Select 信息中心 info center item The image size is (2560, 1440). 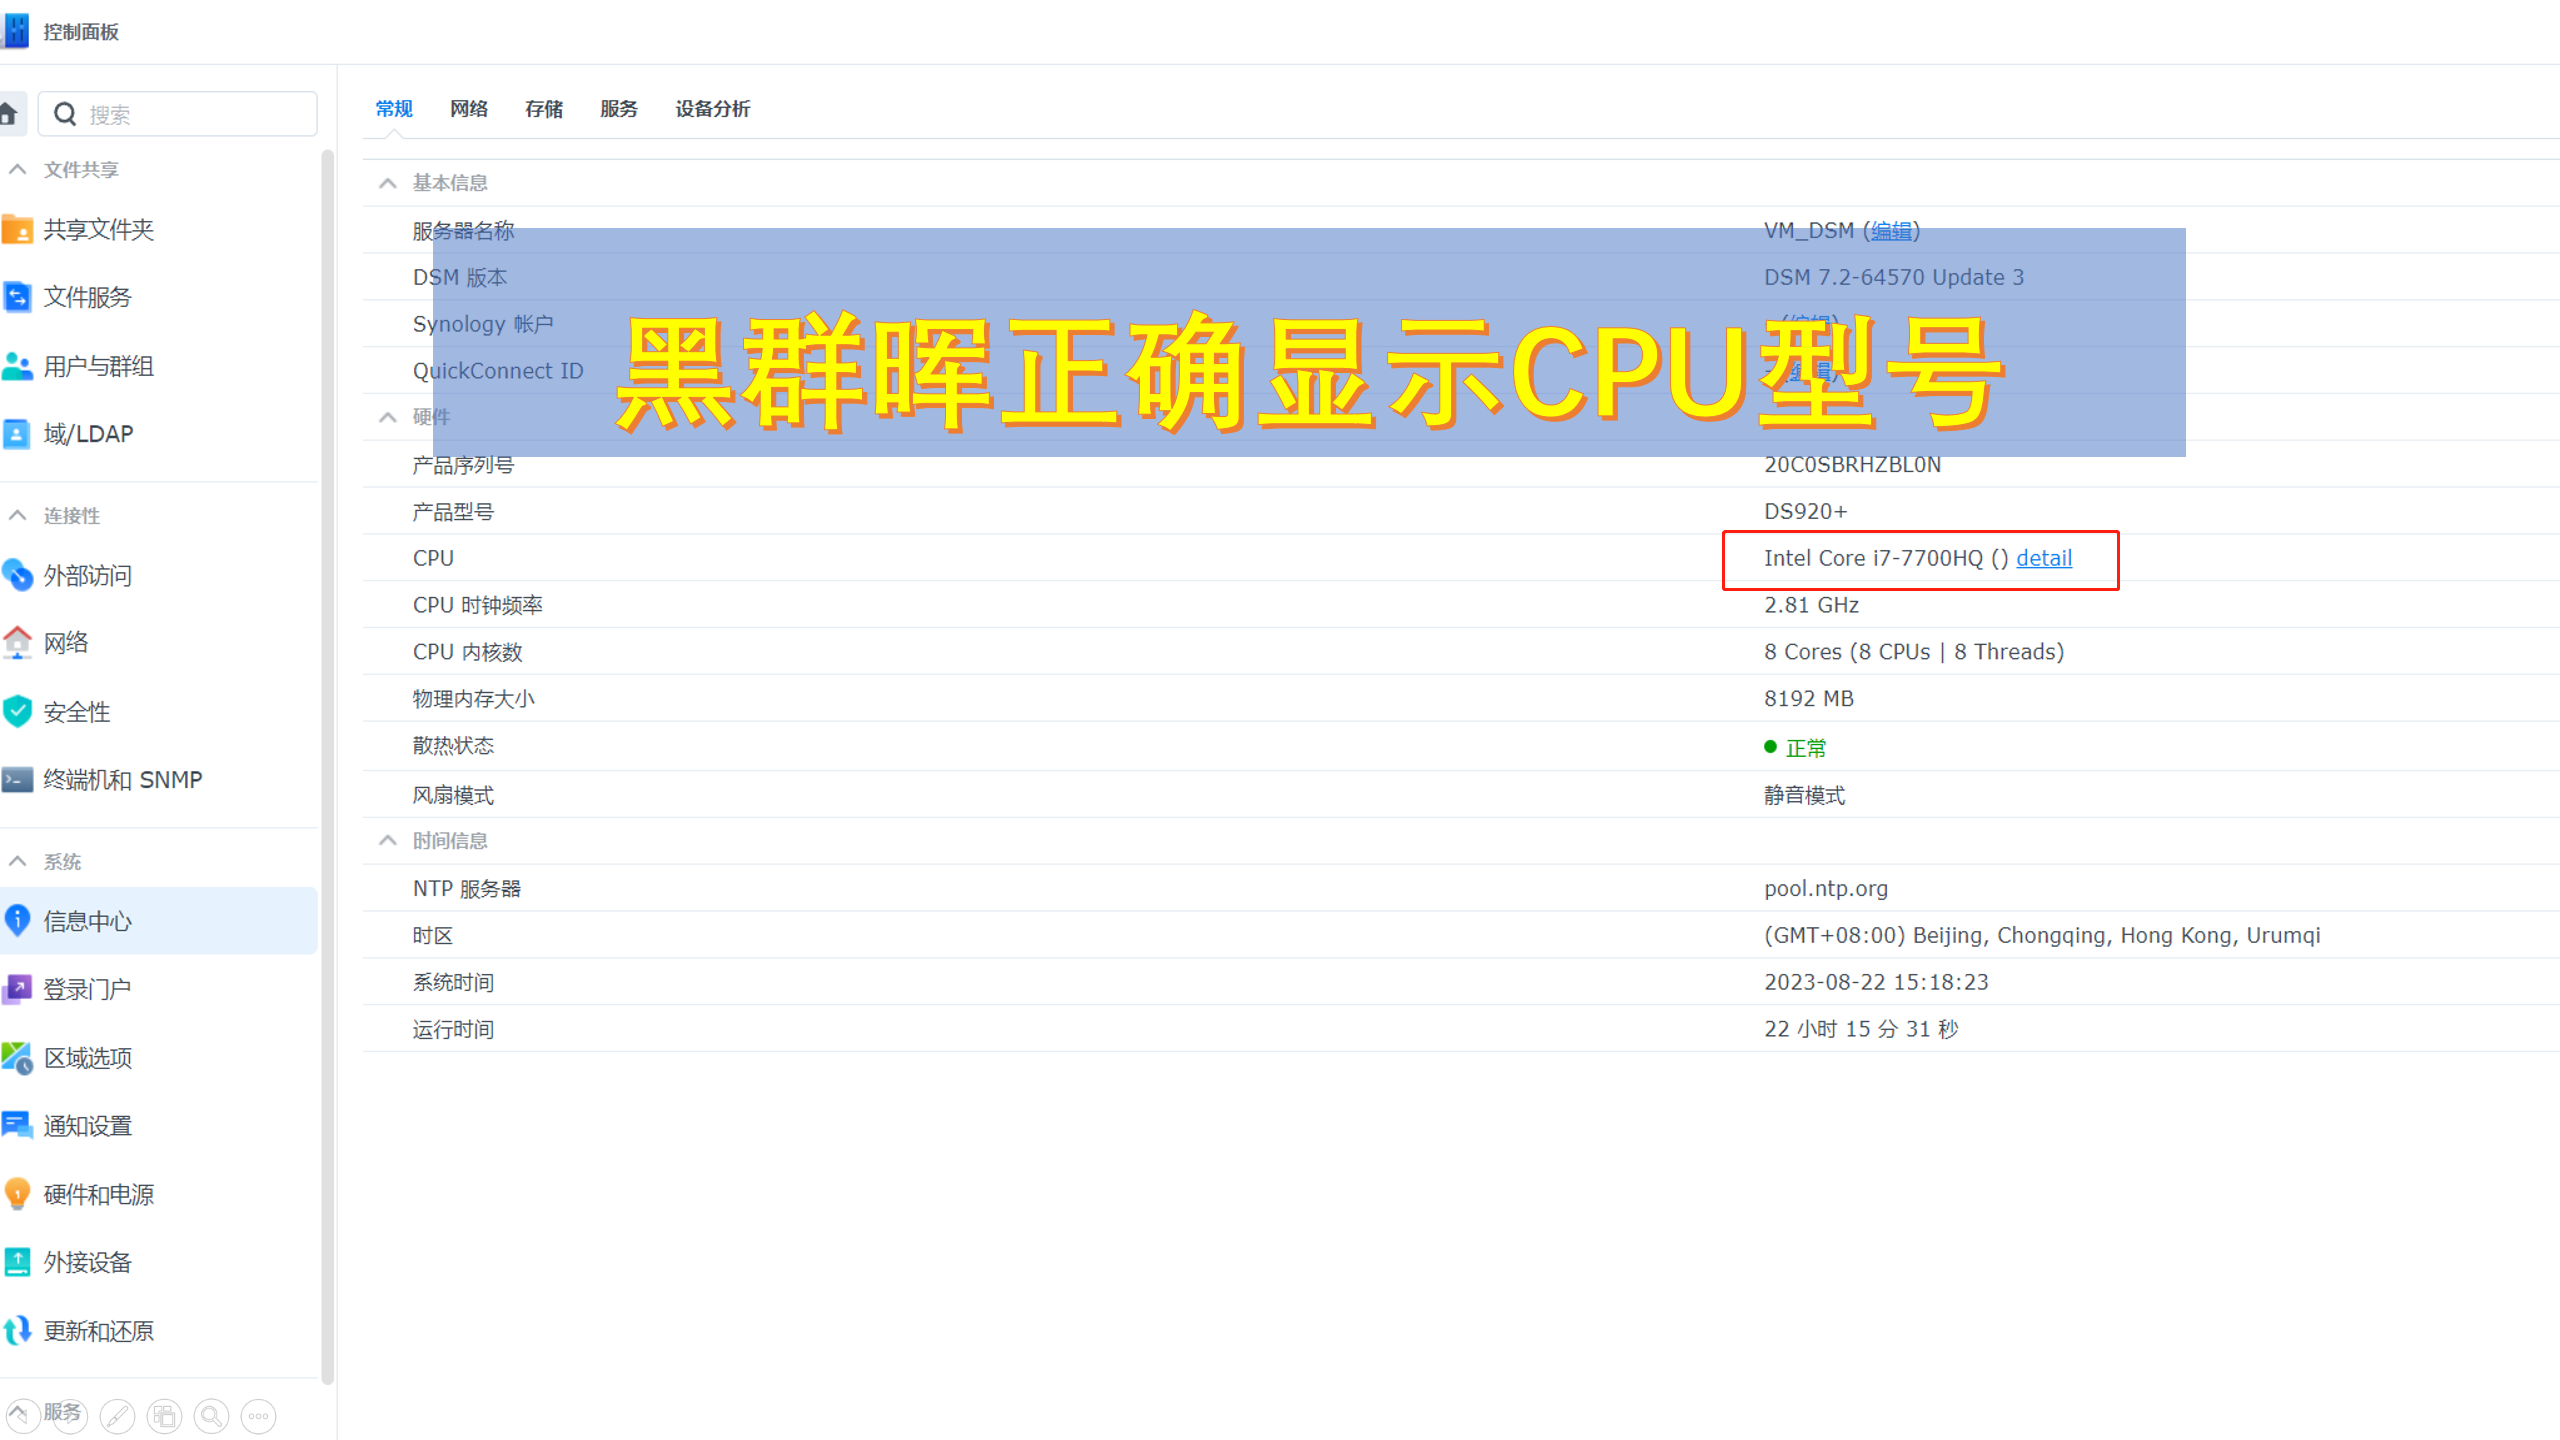pyautogui.click(x=158, y=921)
